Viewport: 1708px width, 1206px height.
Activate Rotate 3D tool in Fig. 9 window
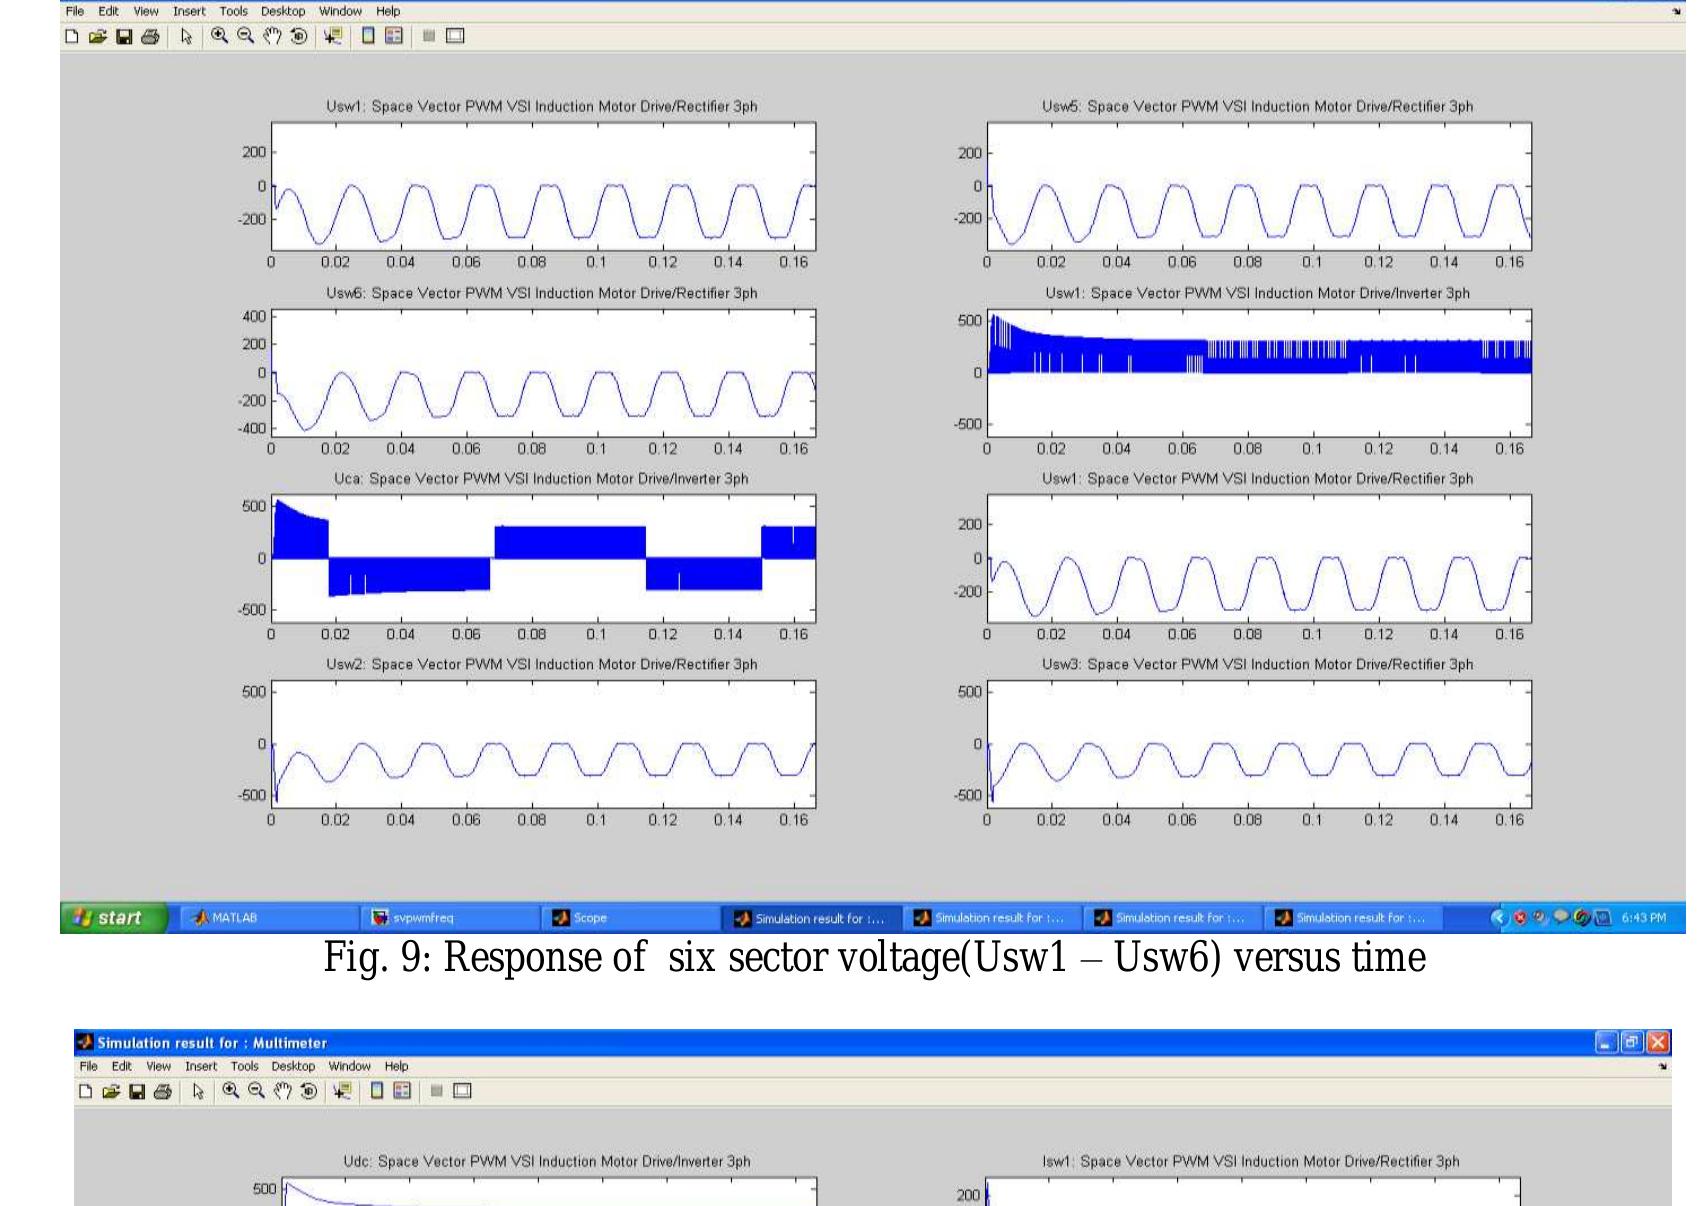[298, 37]
